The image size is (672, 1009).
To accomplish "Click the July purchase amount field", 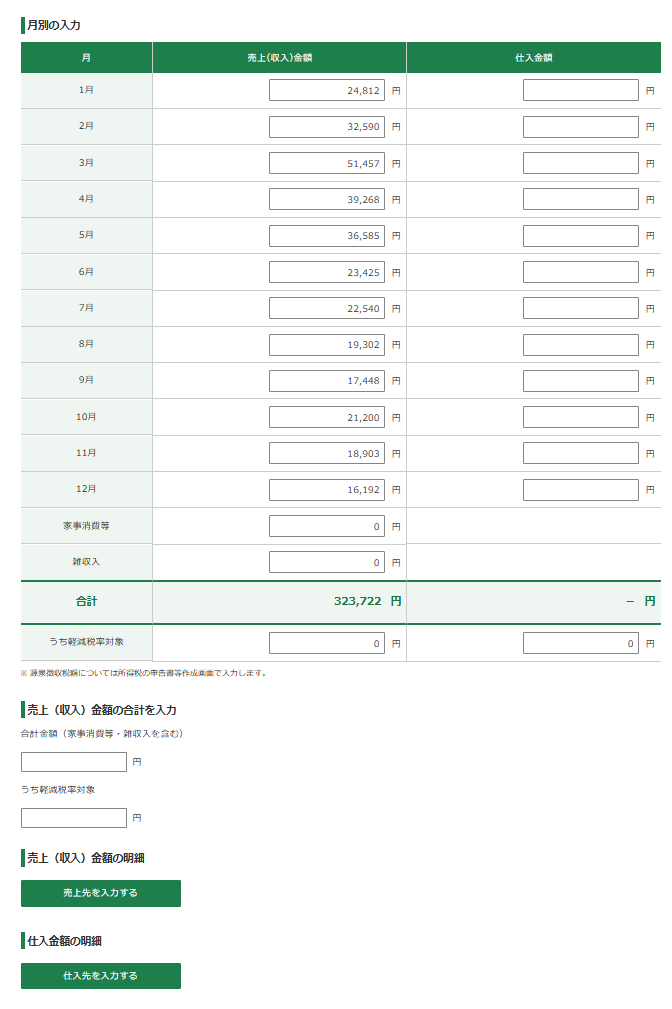I will click(580, 308).
